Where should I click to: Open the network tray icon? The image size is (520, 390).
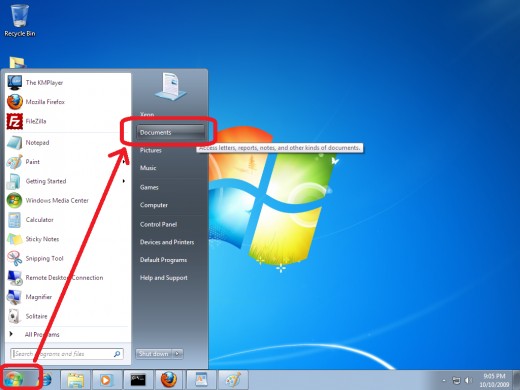(x=456, y=380)
